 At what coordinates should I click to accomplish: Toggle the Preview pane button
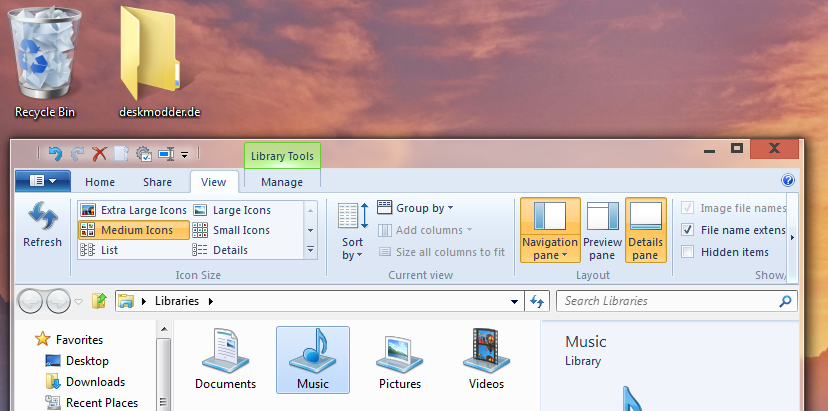click(603, 230)
